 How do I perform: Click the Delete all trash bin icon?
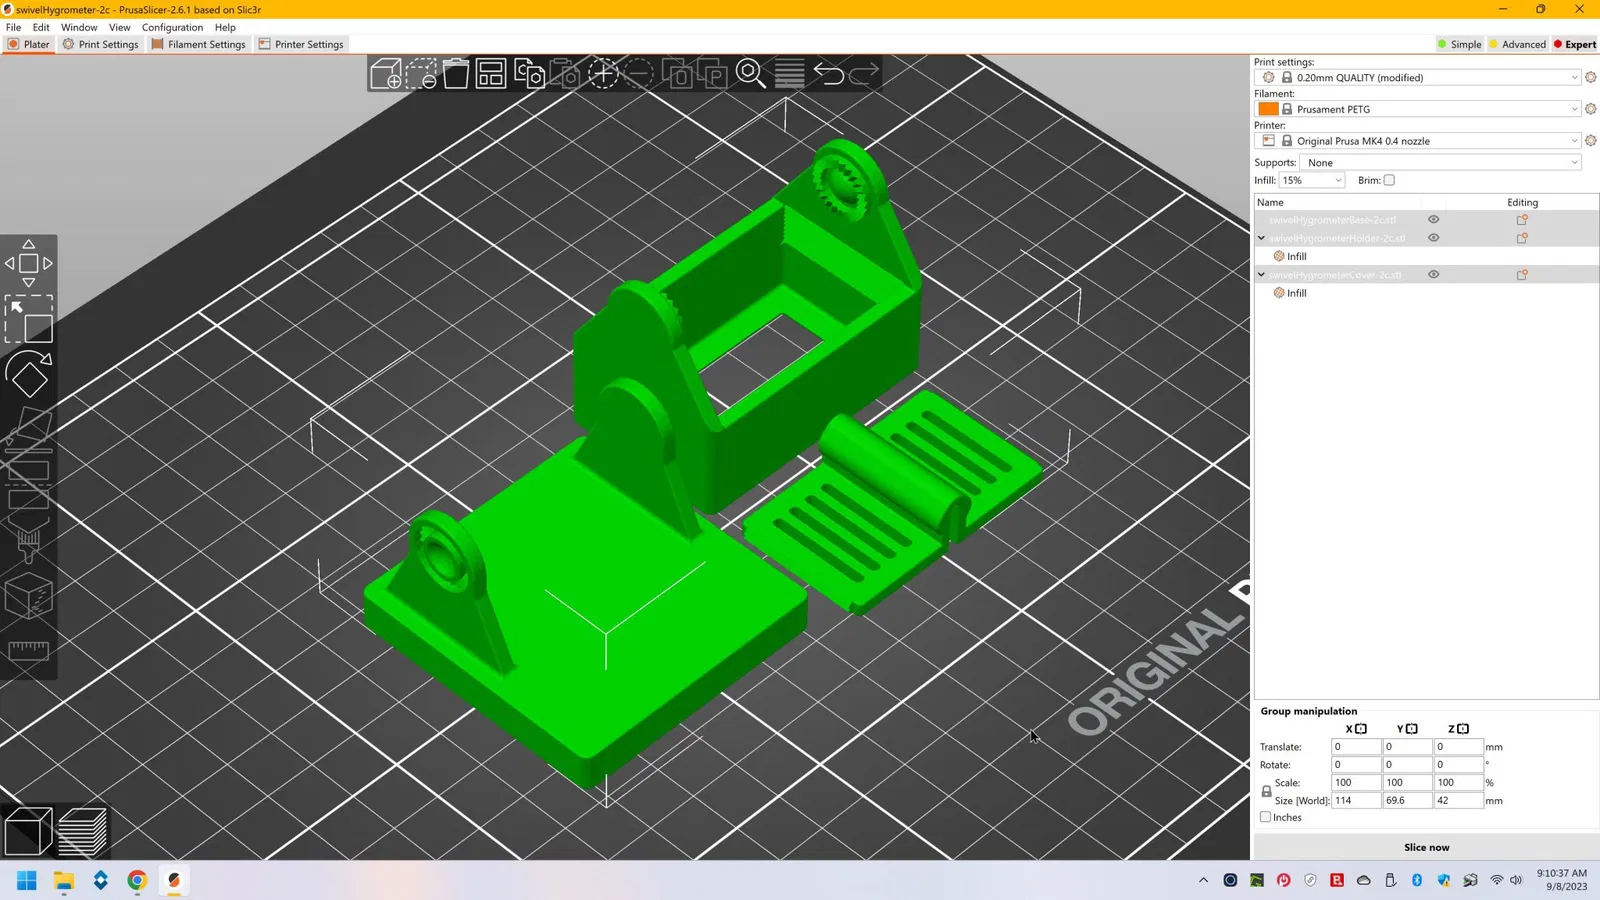click(456, 74)
